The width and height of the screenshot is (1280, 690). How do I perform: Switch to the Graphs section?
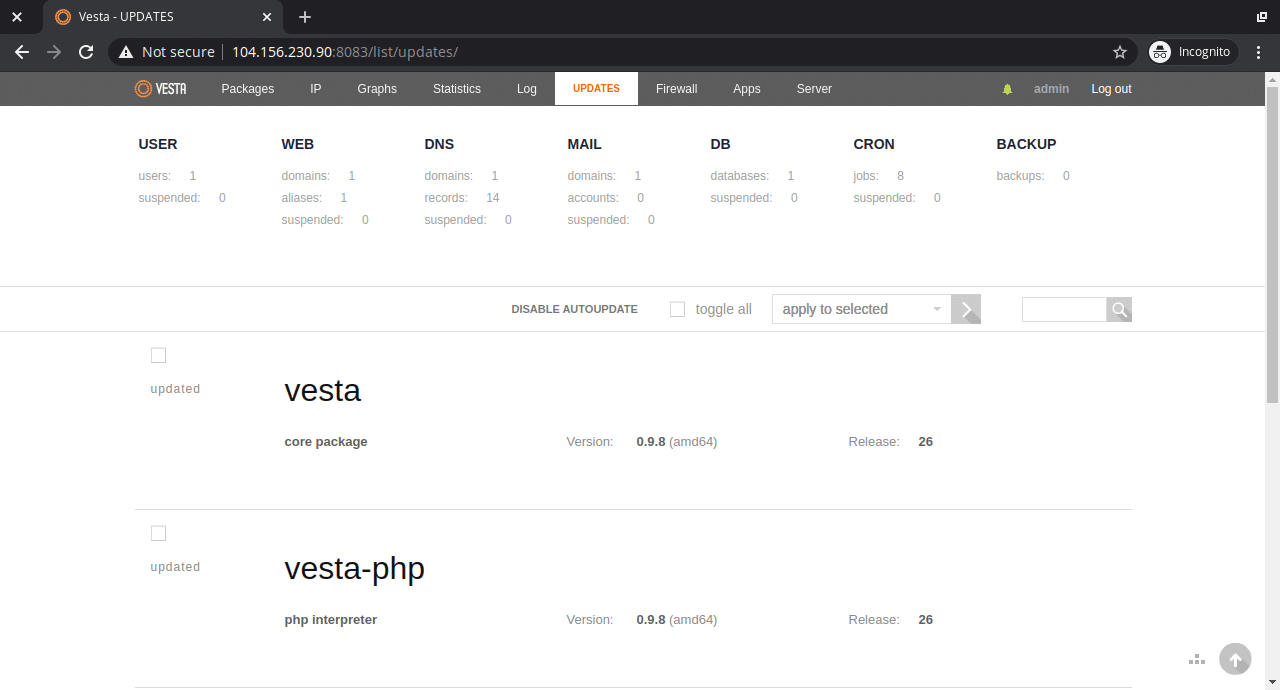click(x=377, y=89)
